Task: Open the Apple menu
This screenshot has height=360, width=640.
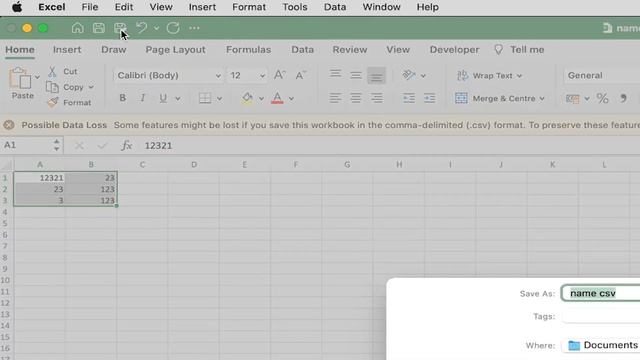Action: point(17,7)
